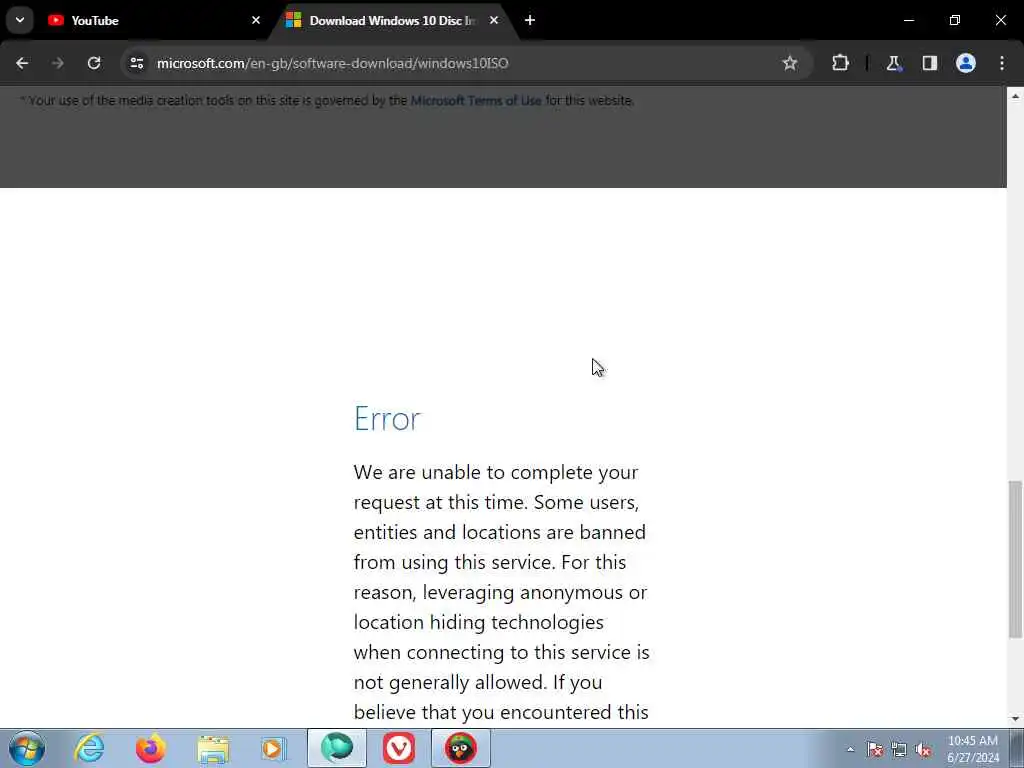Click the Show desktop strip after the clock

[1016, 748]
